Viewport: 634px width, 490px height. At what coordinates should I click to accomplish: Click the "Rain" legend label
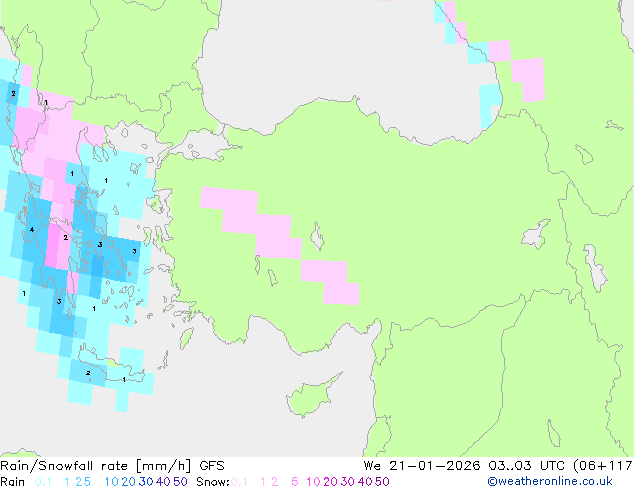[x=13, y=482]
